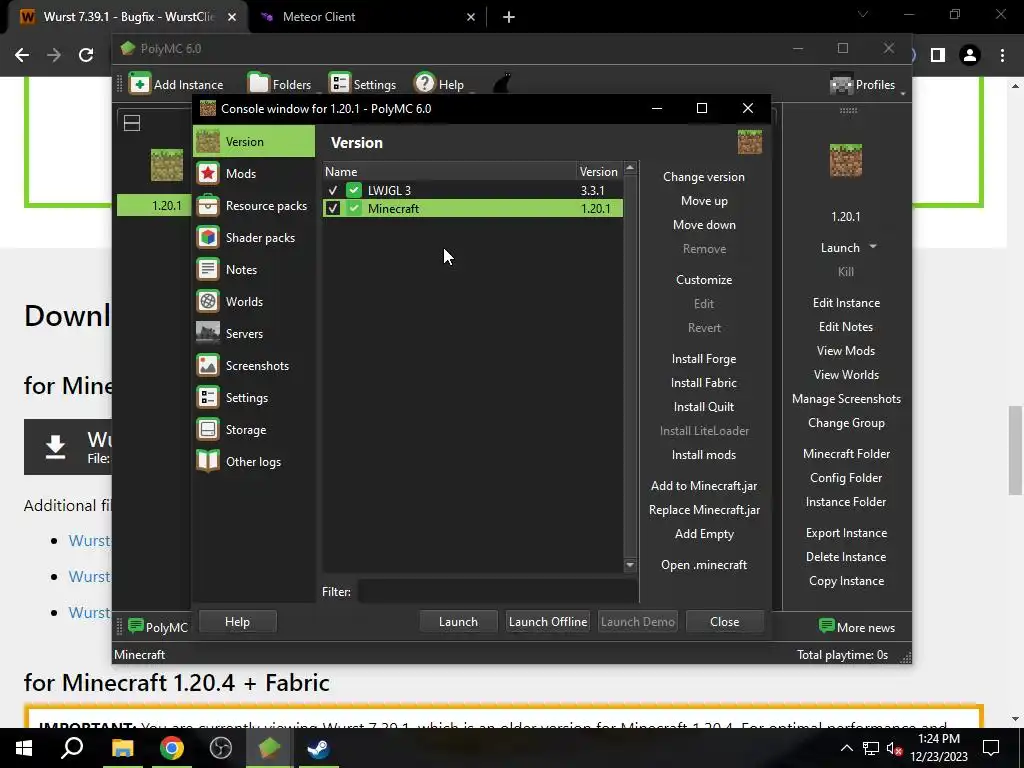
Task: Focus the Filter input field
Action: click(498, 592)
